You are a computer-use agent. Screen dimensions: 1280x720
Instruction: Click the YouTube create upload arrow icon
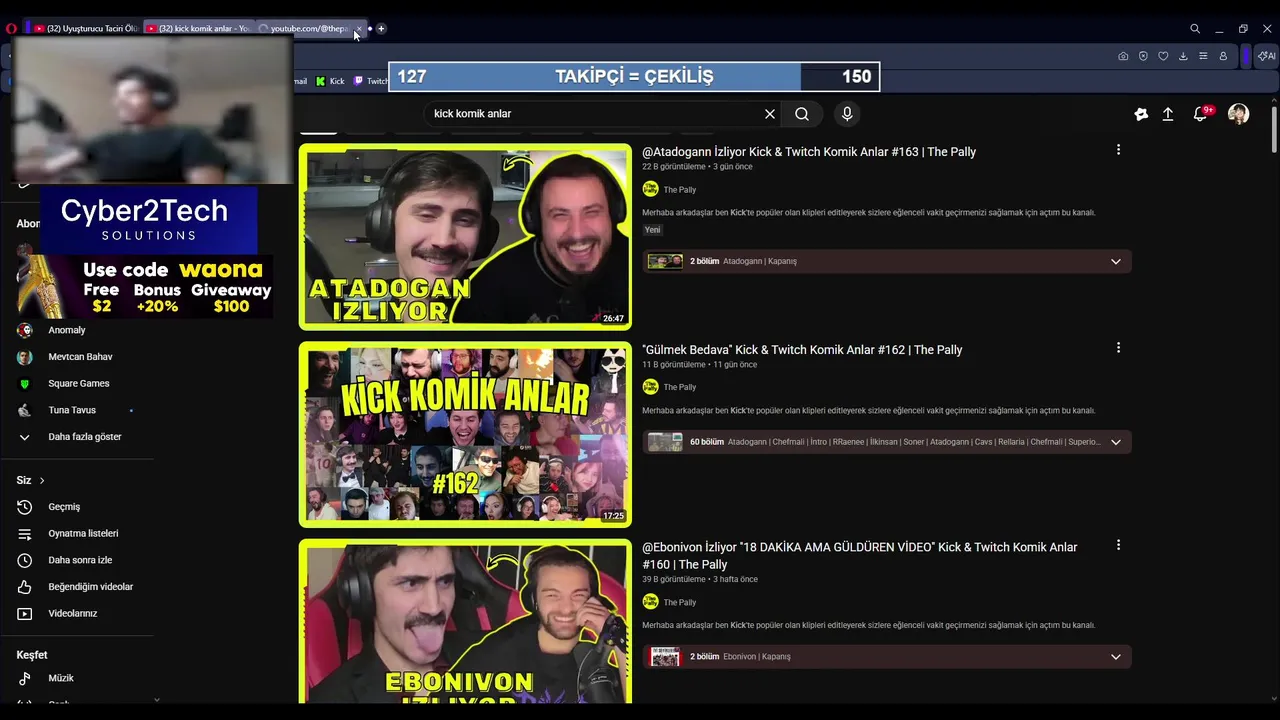[1168, 114]
